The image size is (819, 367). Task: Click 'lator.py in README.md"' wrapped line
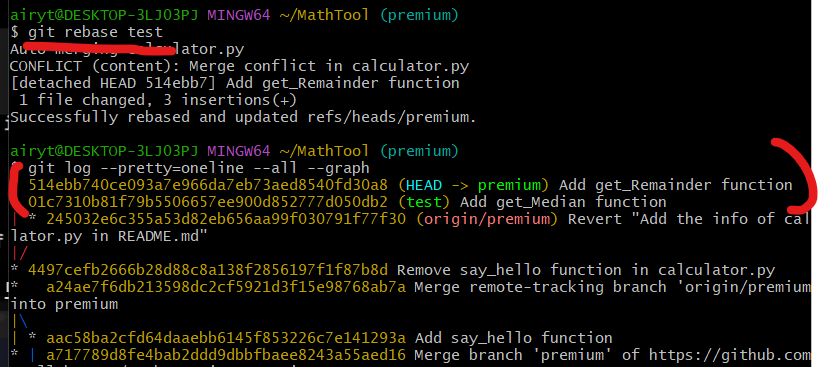point(109,236)
